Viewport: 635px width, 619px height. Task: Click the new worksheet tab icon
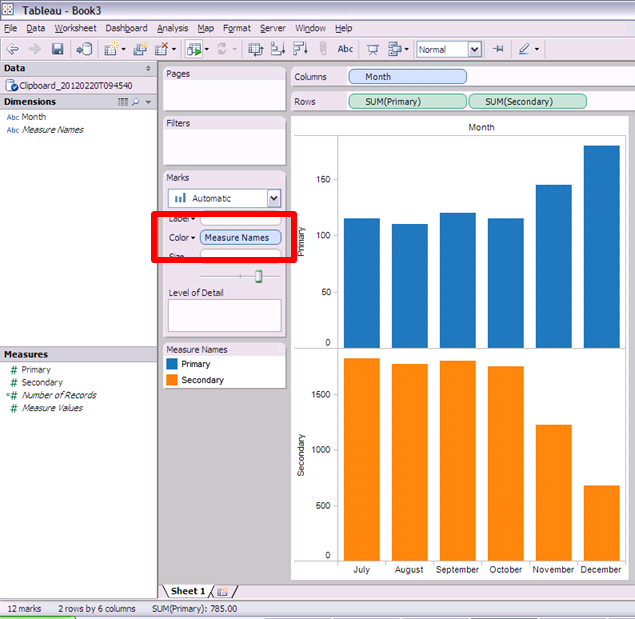pyautogui.click(x=223, y=592)
